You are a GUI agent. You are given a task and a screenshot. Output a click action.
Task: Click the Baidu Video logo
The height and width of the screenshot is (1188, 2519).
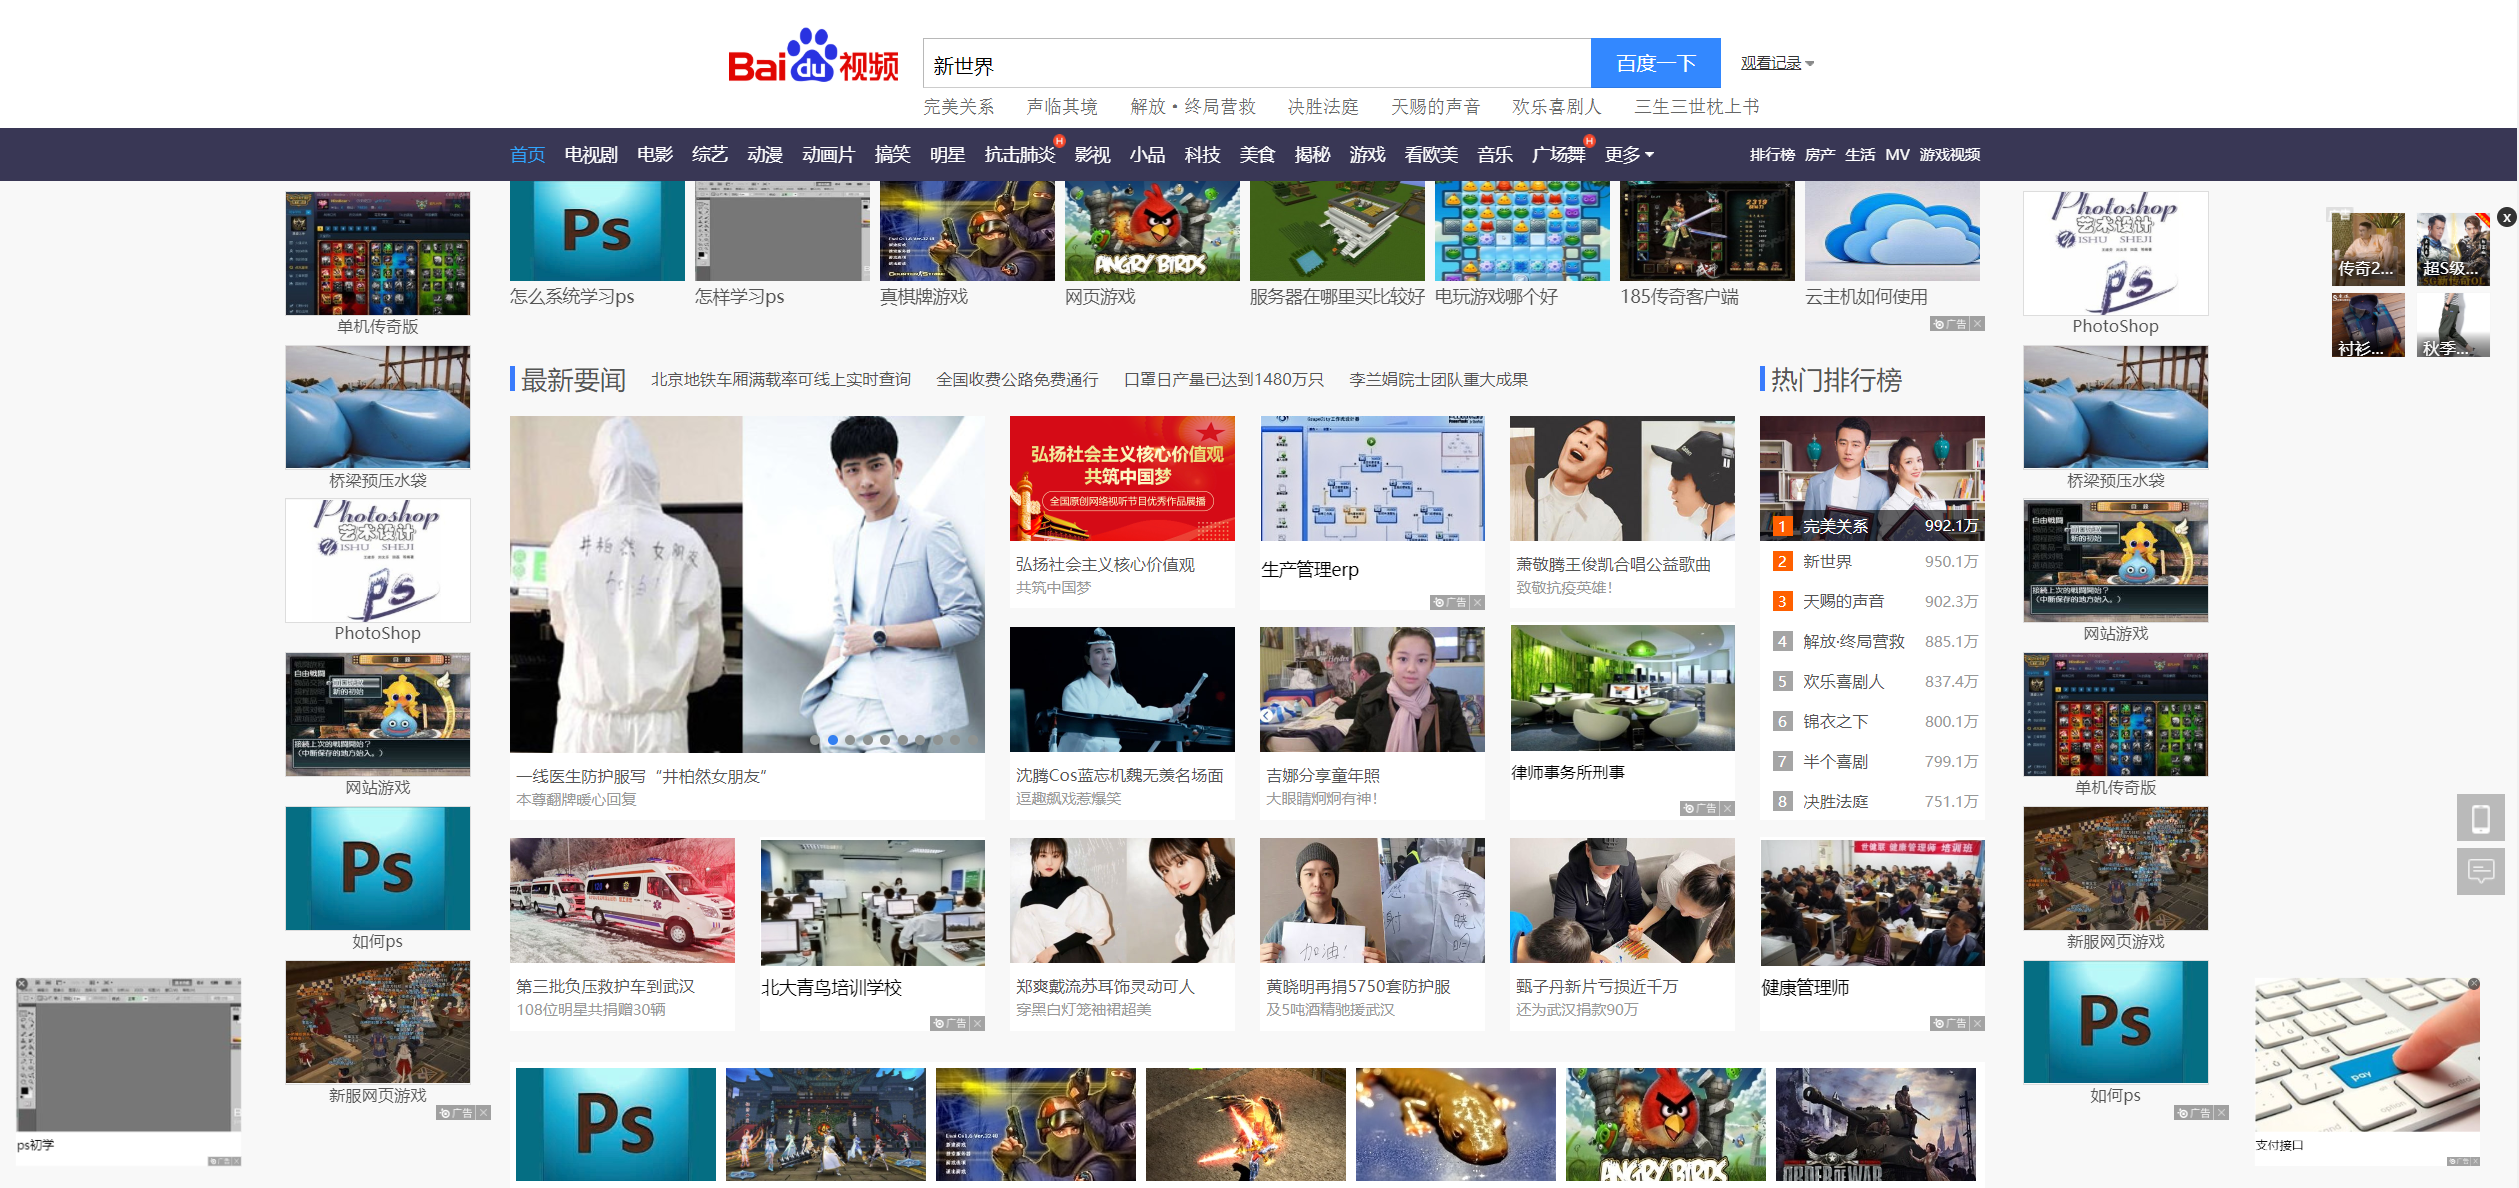click(x=813, y=58)
